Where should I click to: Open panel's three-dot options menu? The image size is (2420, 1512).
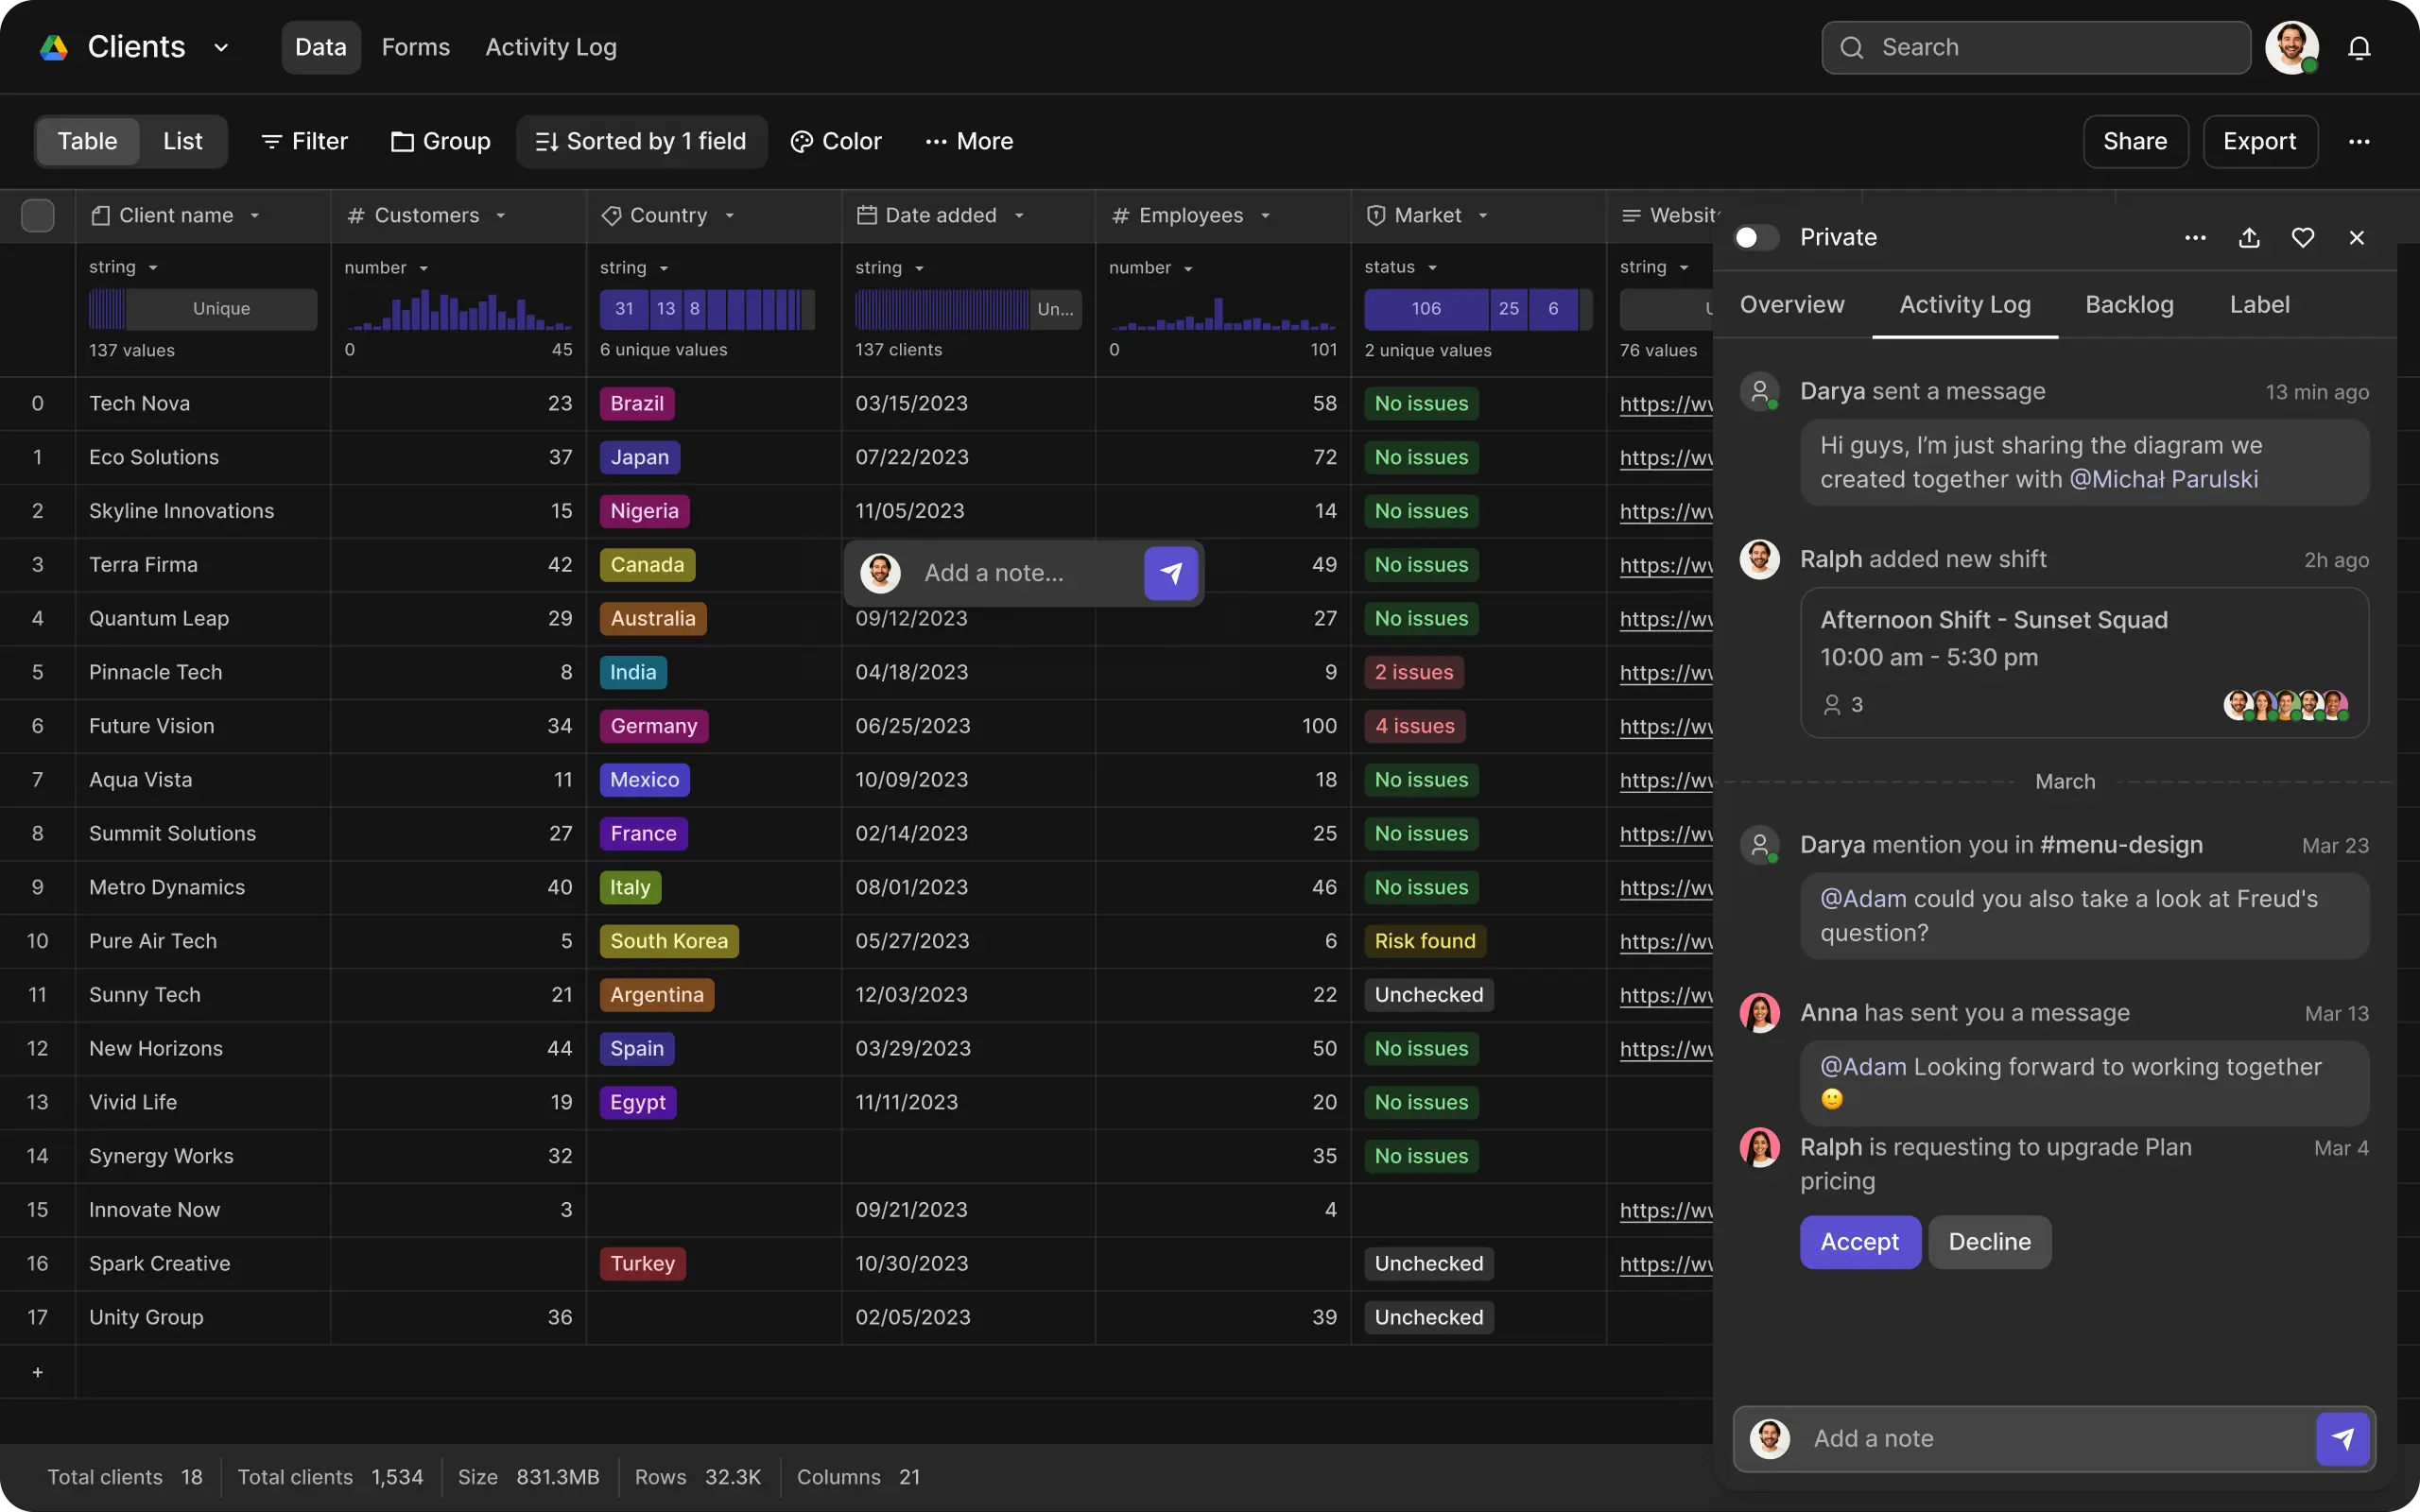[x=2195, y=237]
